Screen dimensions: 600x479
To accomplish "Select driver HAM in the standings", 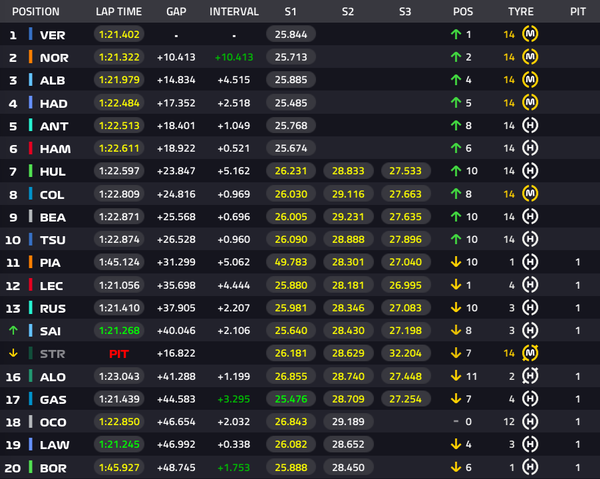I will coord(55,149).
